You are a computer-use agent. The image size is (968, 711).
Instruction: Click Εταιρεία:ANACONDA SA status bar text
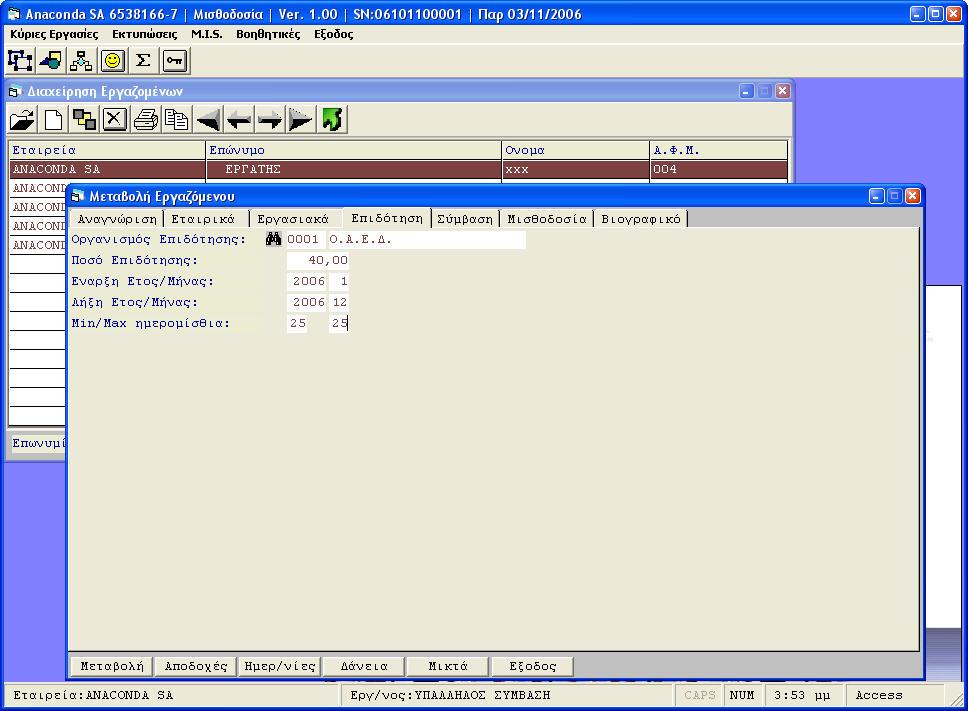(x=93, y=696)
